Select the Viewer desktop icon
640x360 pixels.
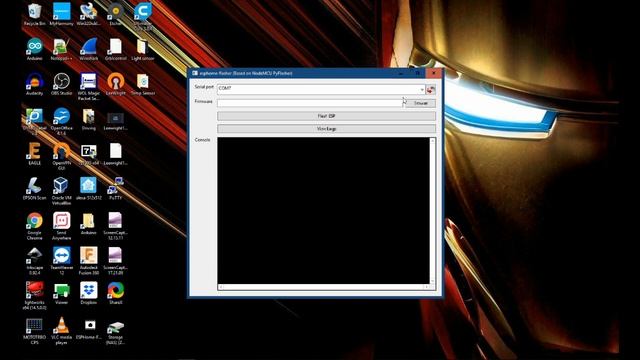61,293
